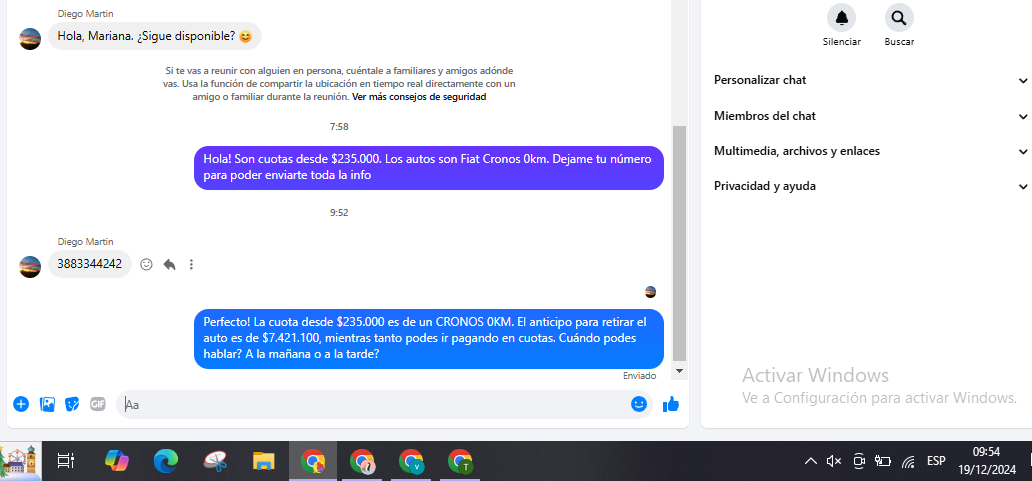The height and width of the screenshot is (481, 1032).
Task: Open Ver más consejos de seguridad link
Action: 419,97
